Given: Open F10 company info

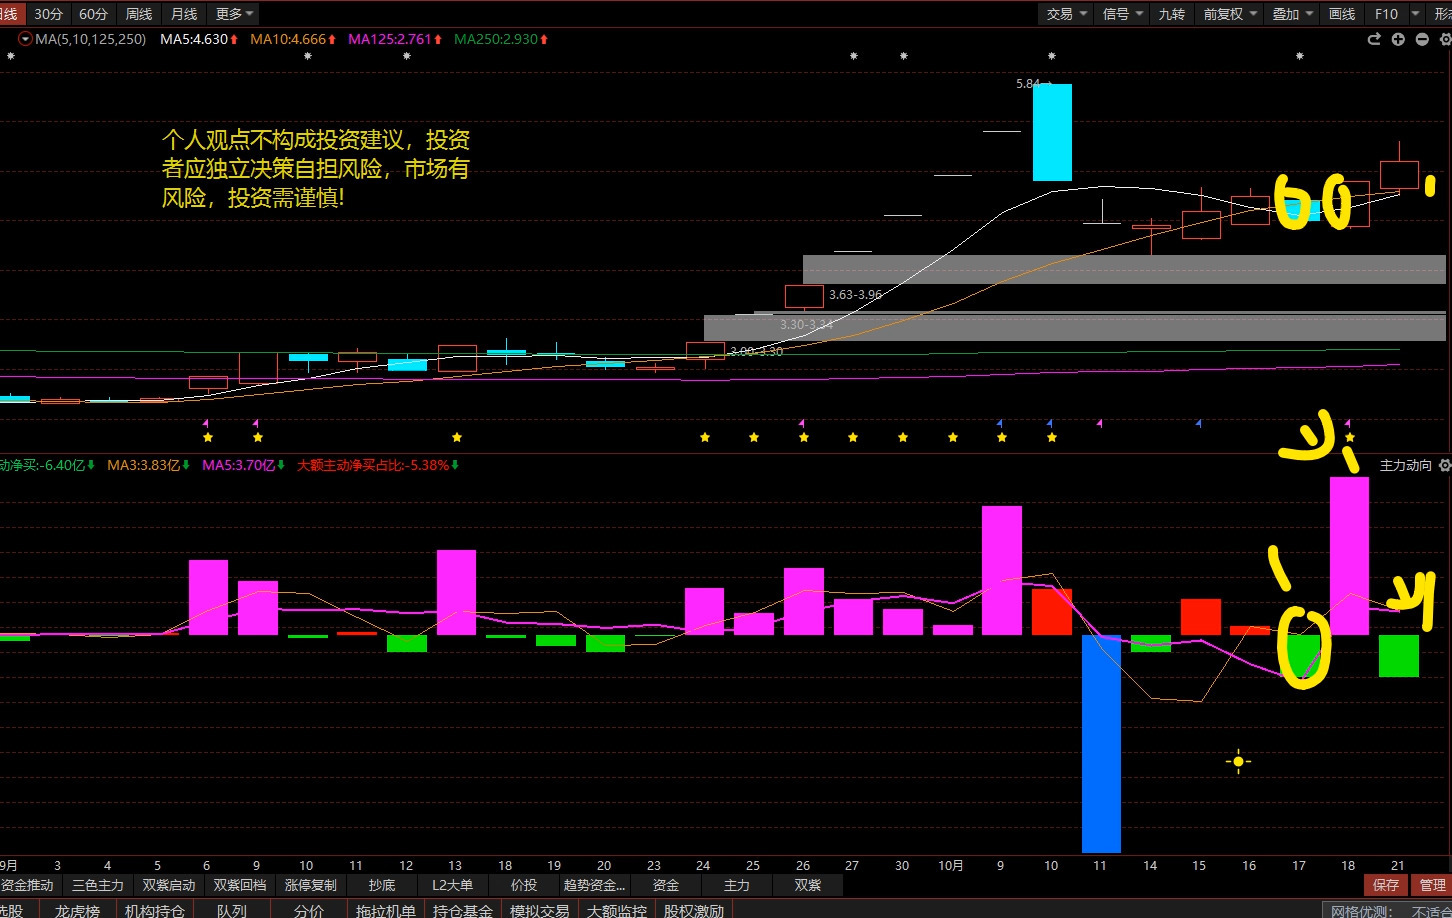Looking at the screenshot, I should (x=1386, y=13).
